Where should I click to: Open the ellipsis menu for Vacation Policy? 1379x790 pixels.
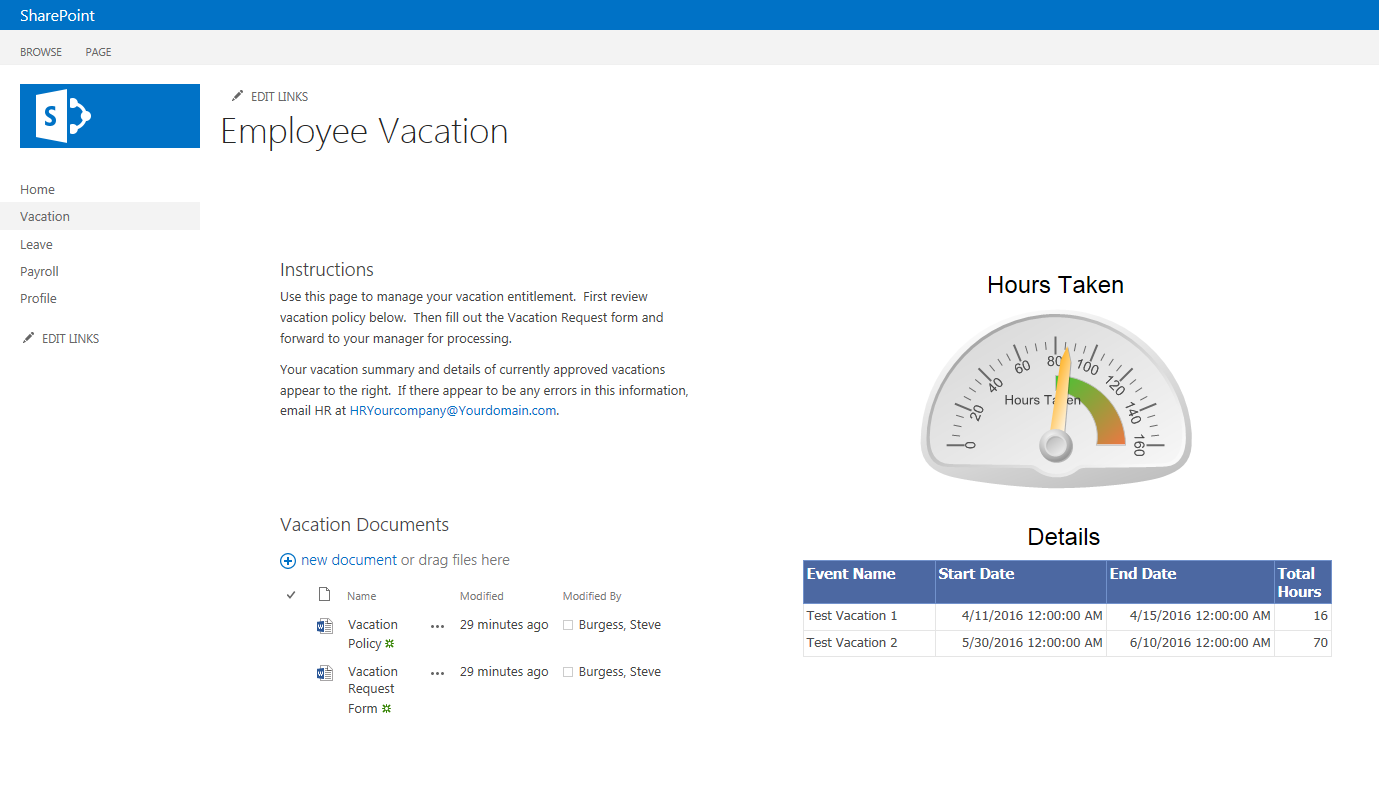point(437,626)
